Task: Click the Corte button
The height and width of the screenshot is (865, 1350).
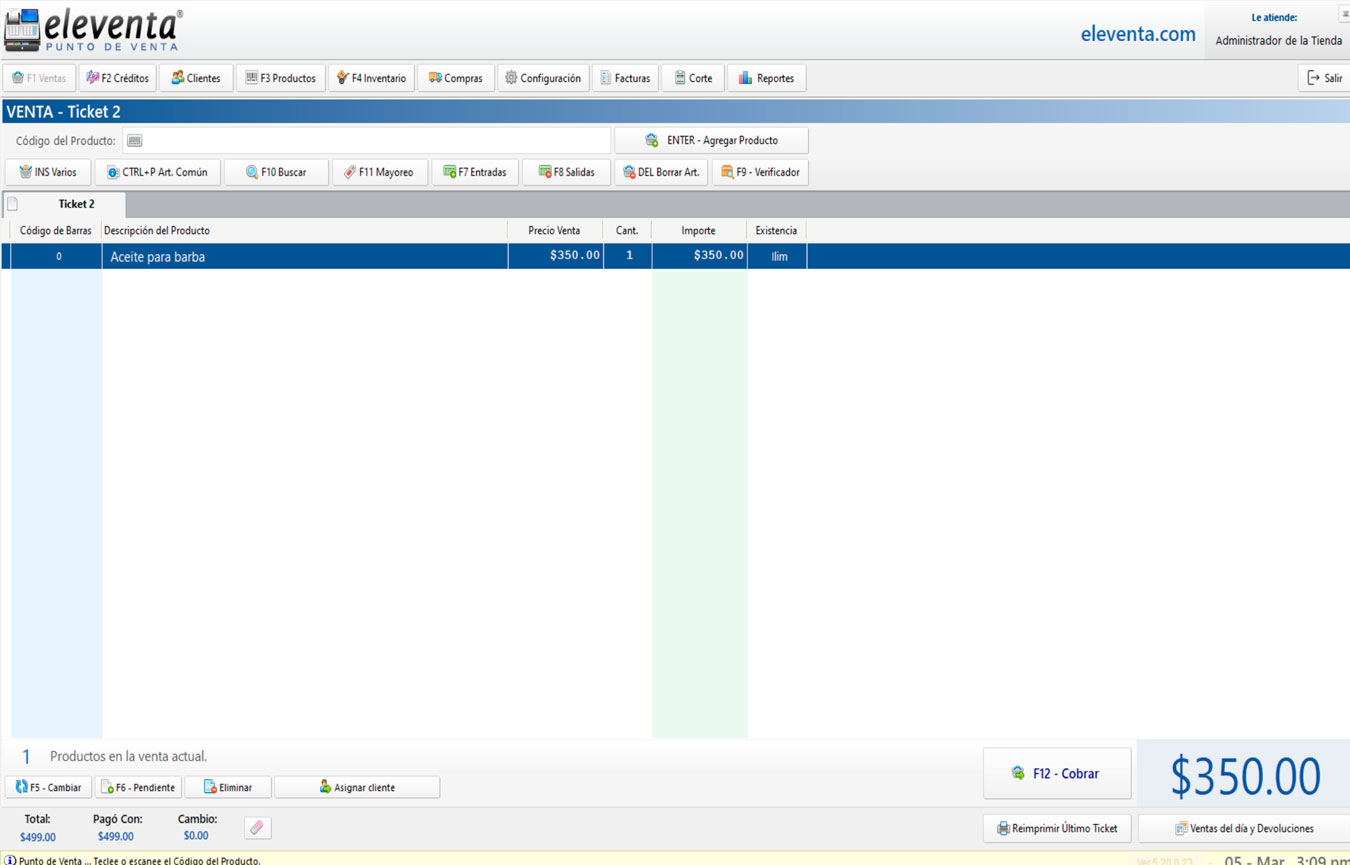Action: (x=692, y=78)
